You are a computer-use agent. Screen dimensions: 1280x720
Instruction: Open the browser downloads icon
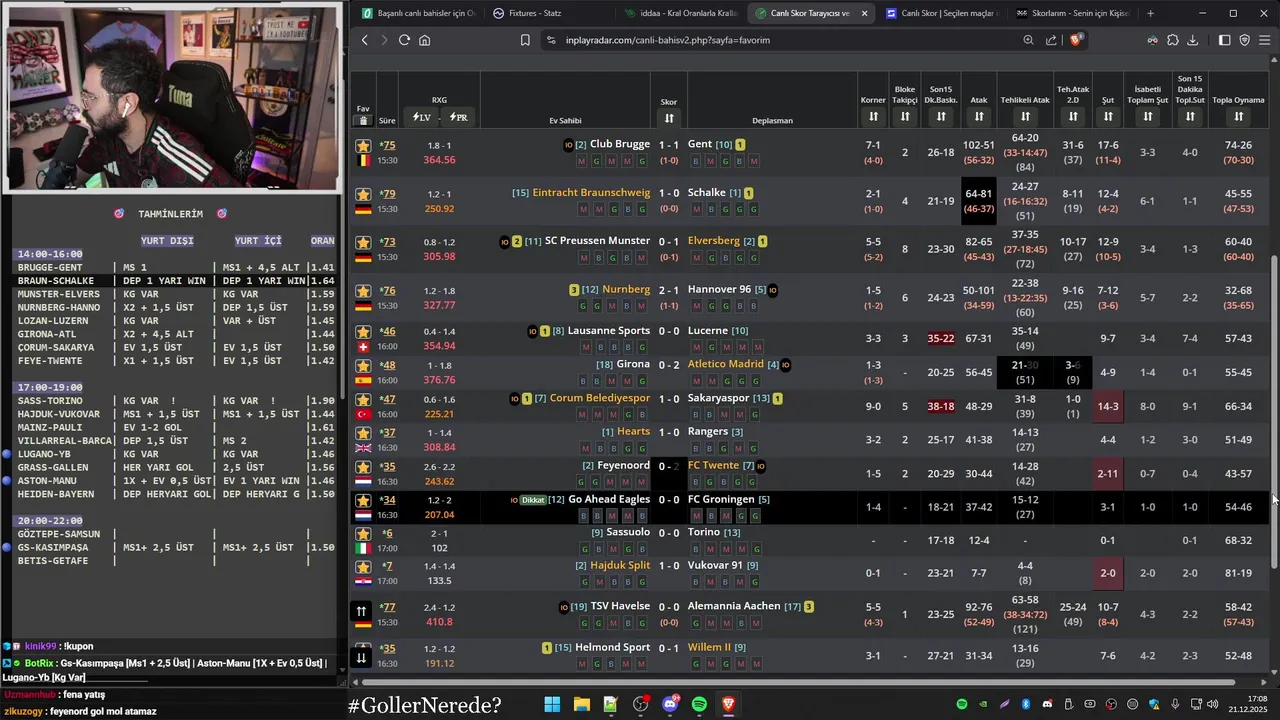click(x=1194, y=40)
